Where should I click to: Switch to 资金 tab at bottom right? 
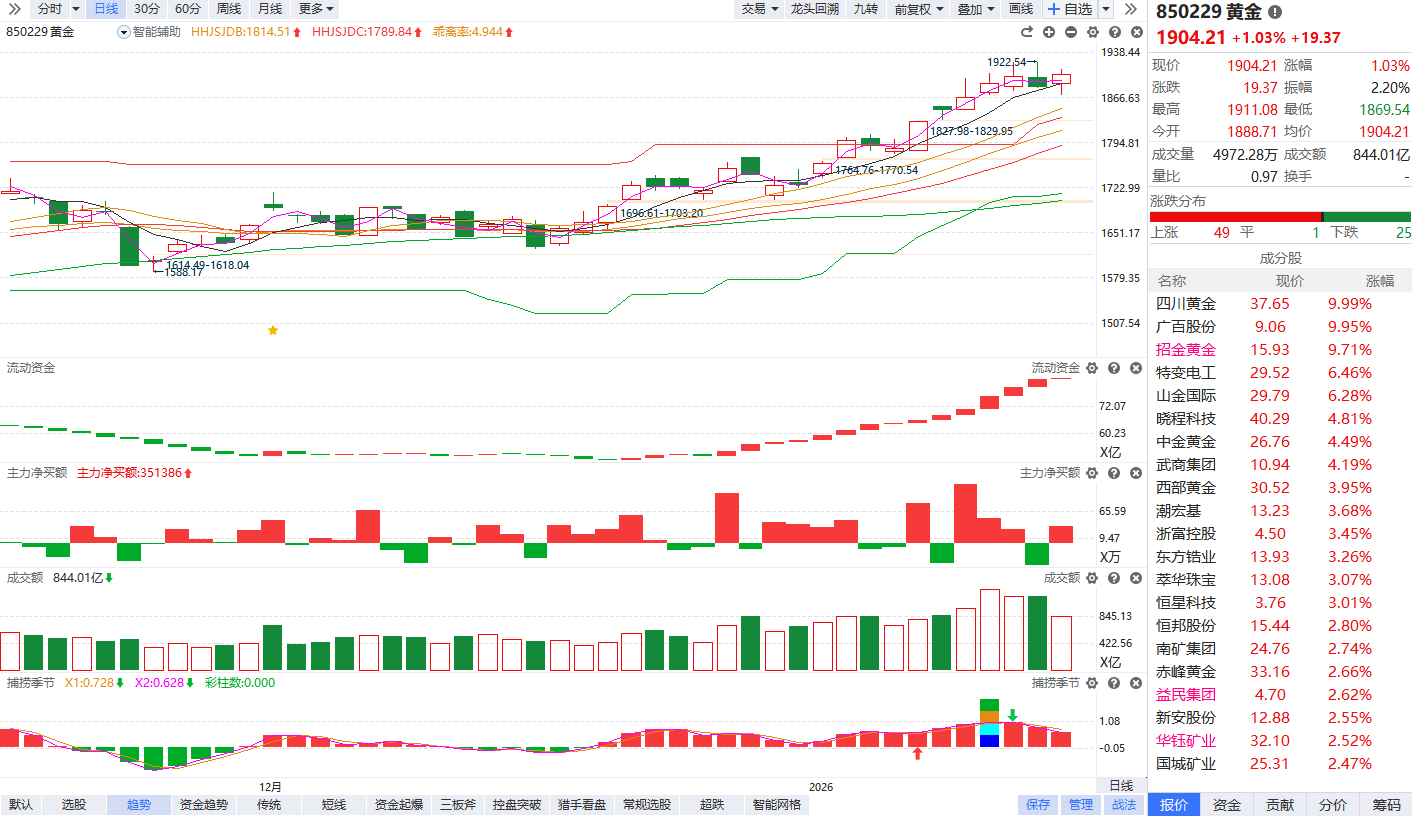pos(1227,805)
